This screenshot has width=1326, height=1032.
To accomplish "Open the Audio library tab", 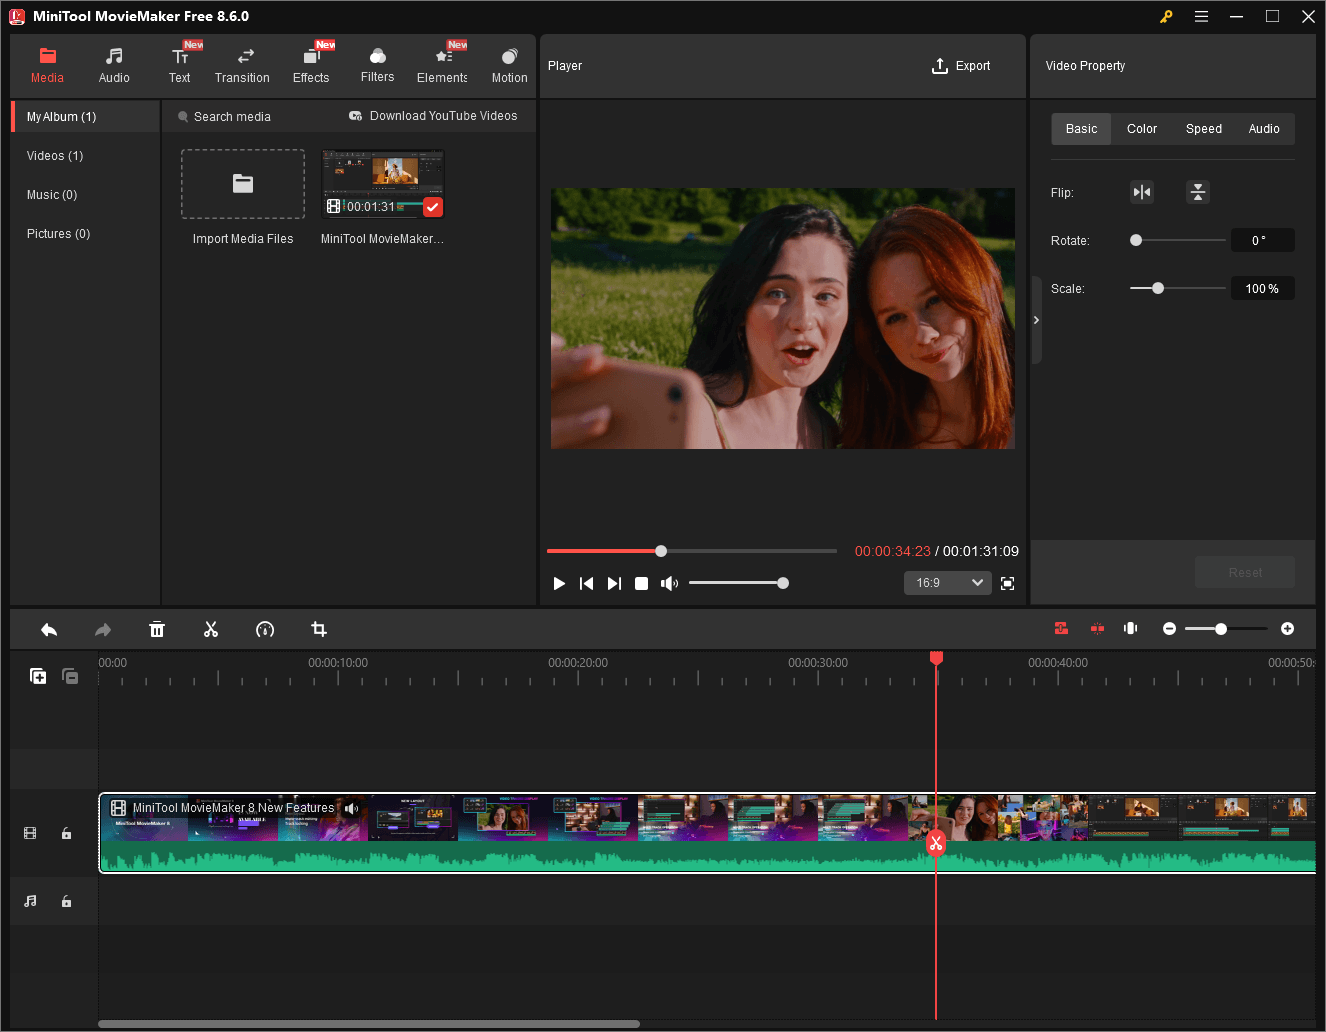I will click(114, 66).
